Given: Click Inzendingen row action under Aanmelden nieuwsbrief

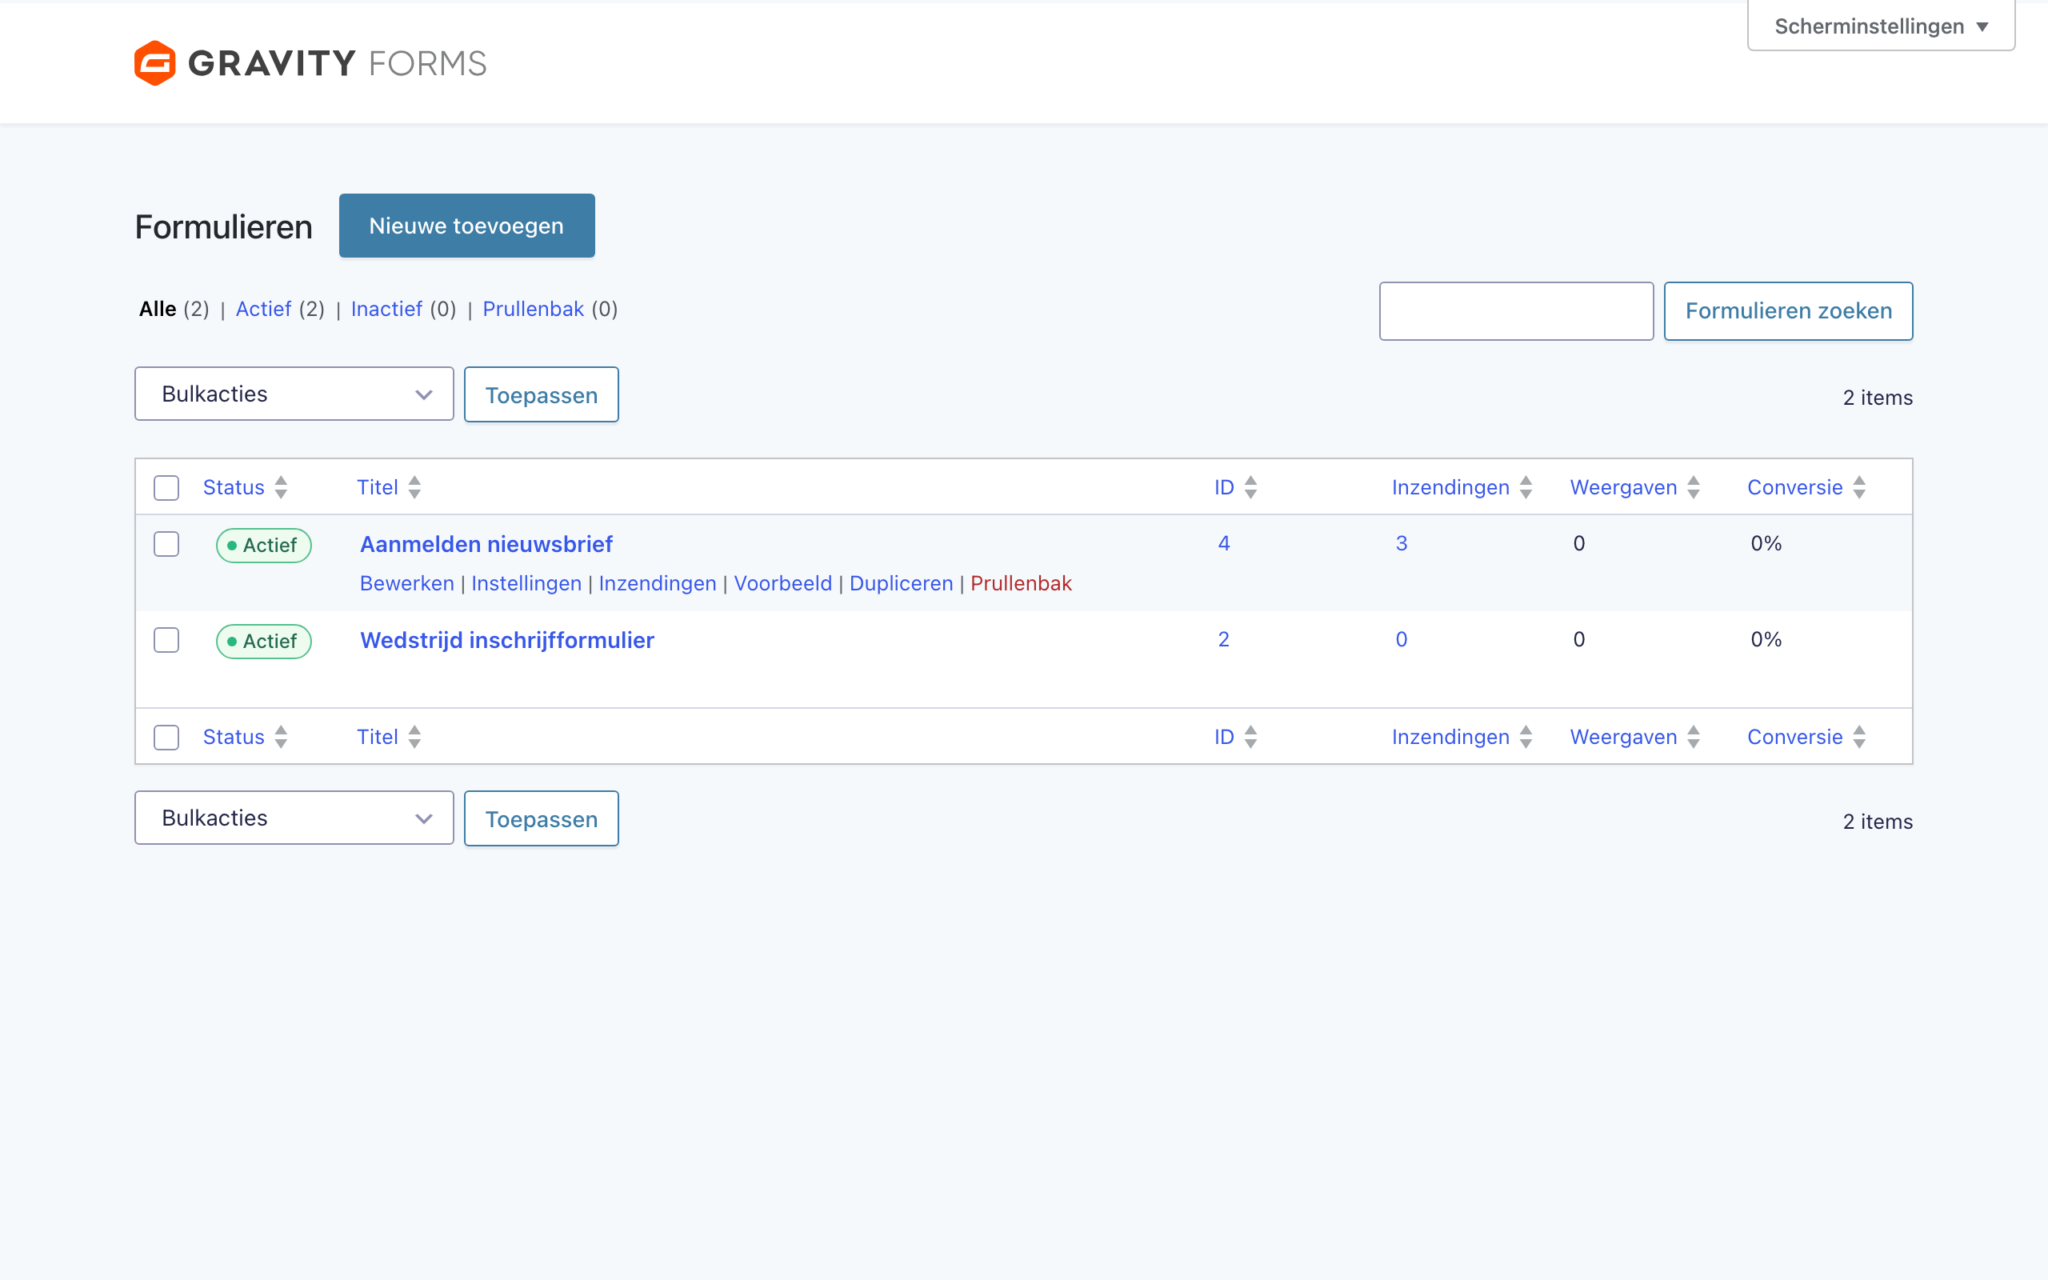Looking at the screenshot, I should (657, 583).
